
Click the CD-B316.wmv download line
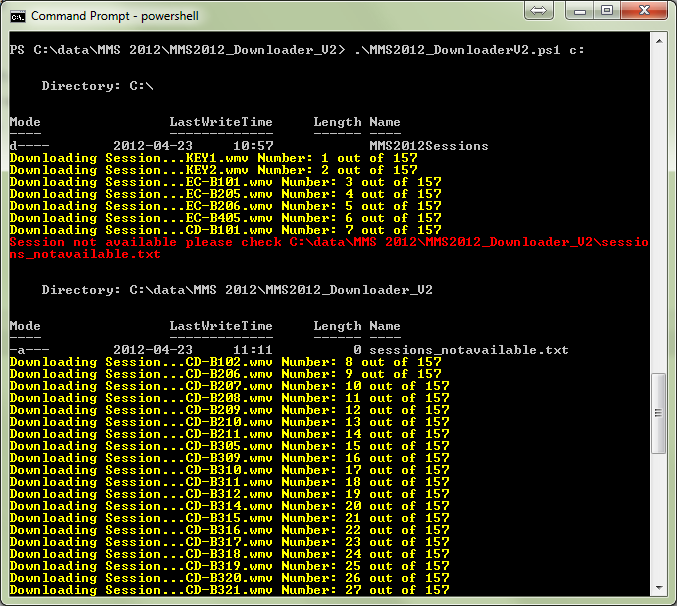click(x=230, y=530)
